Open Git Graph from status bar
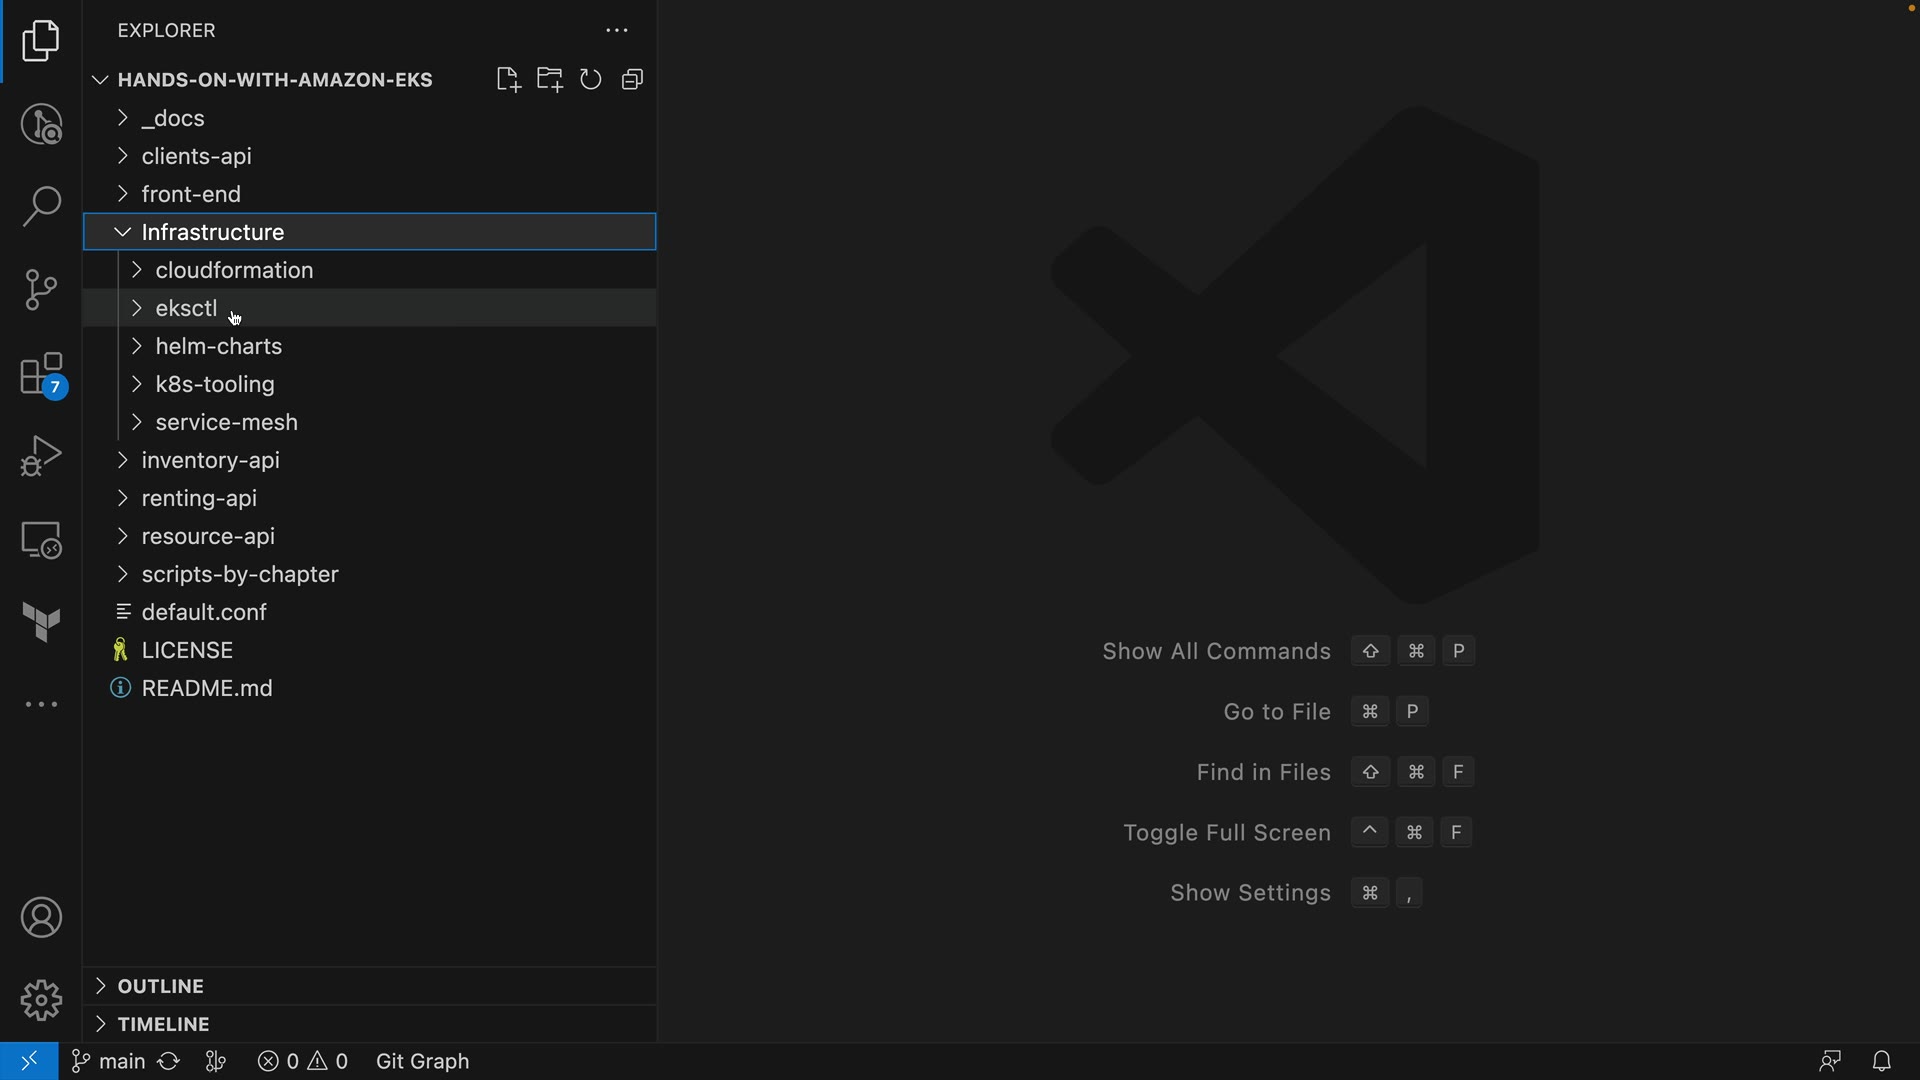This screenshot has width=1920, height=1080. tap(422, 1061)
